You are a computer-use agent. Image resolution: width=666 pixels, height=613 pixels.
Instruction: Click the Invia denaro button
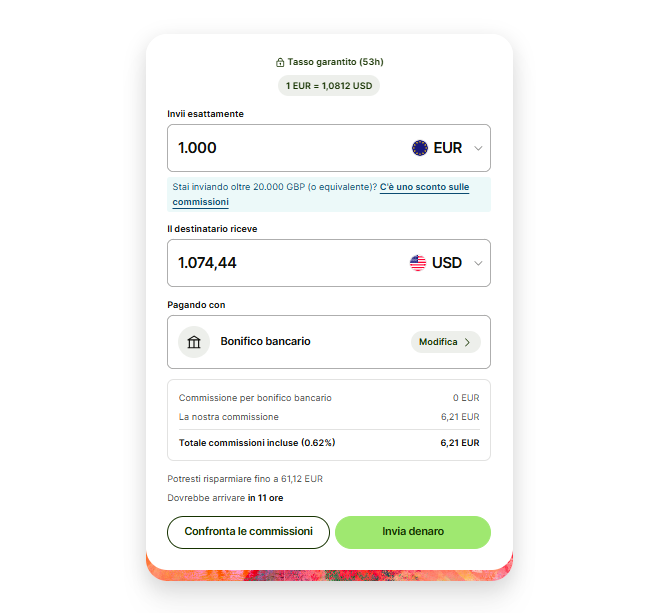(x=412, y=532)
